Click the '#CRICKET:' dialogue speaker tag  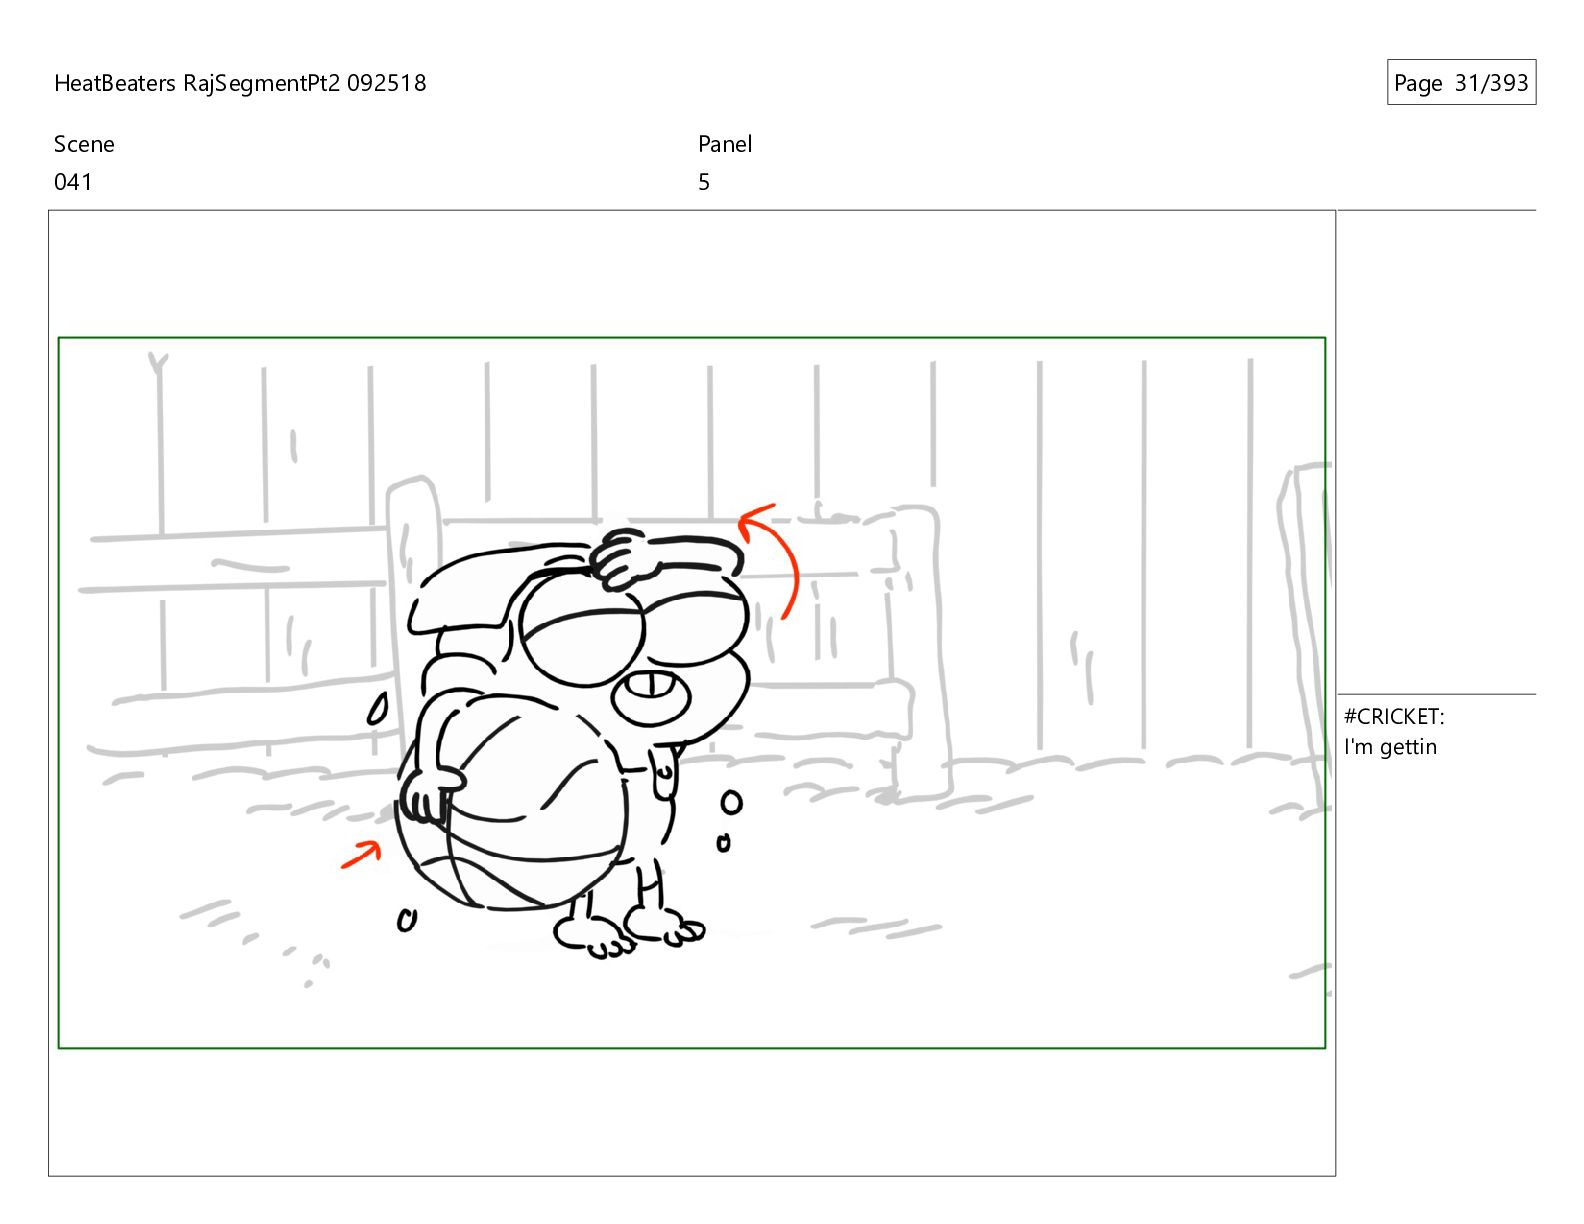click(x=1394, y=716)
